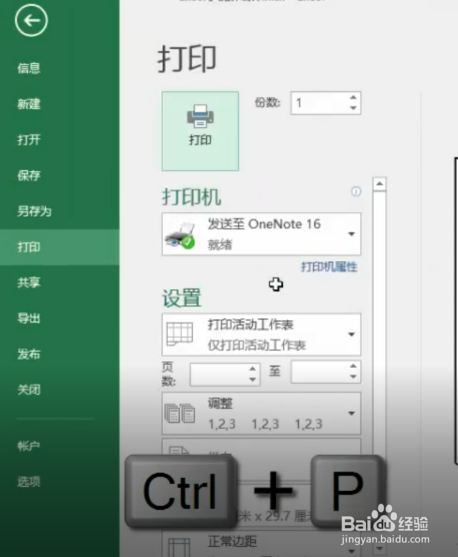
Task: Click the OneNote printer status icon
Action: [x=180, y=236]
